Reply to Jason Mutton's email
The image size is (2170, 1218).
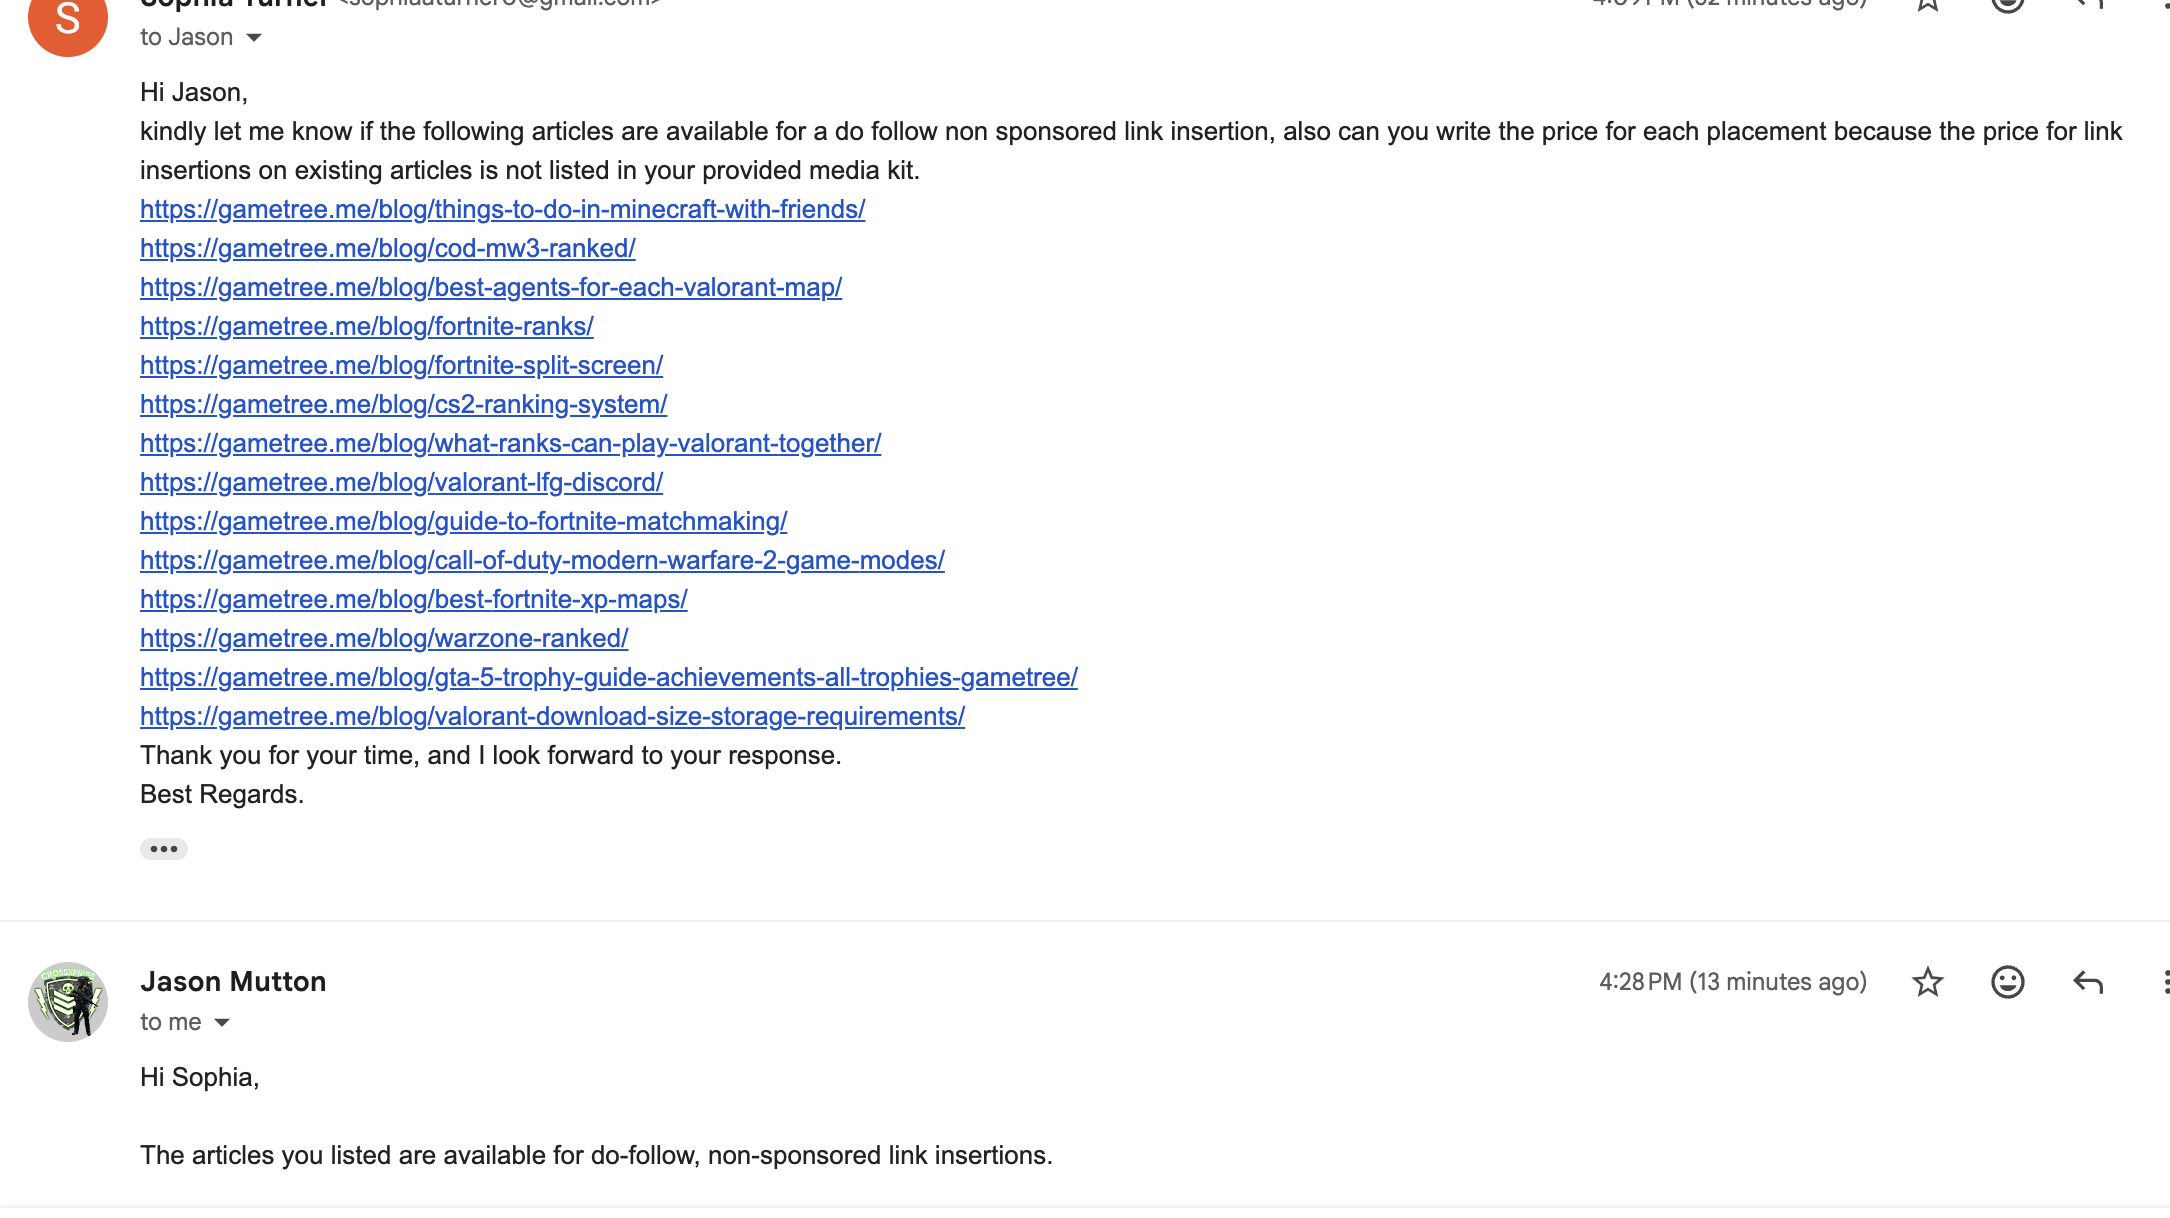click(2088, 982)
